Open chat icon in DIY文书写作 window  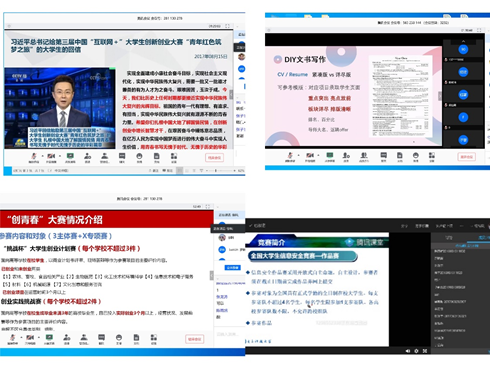[384, 156]
